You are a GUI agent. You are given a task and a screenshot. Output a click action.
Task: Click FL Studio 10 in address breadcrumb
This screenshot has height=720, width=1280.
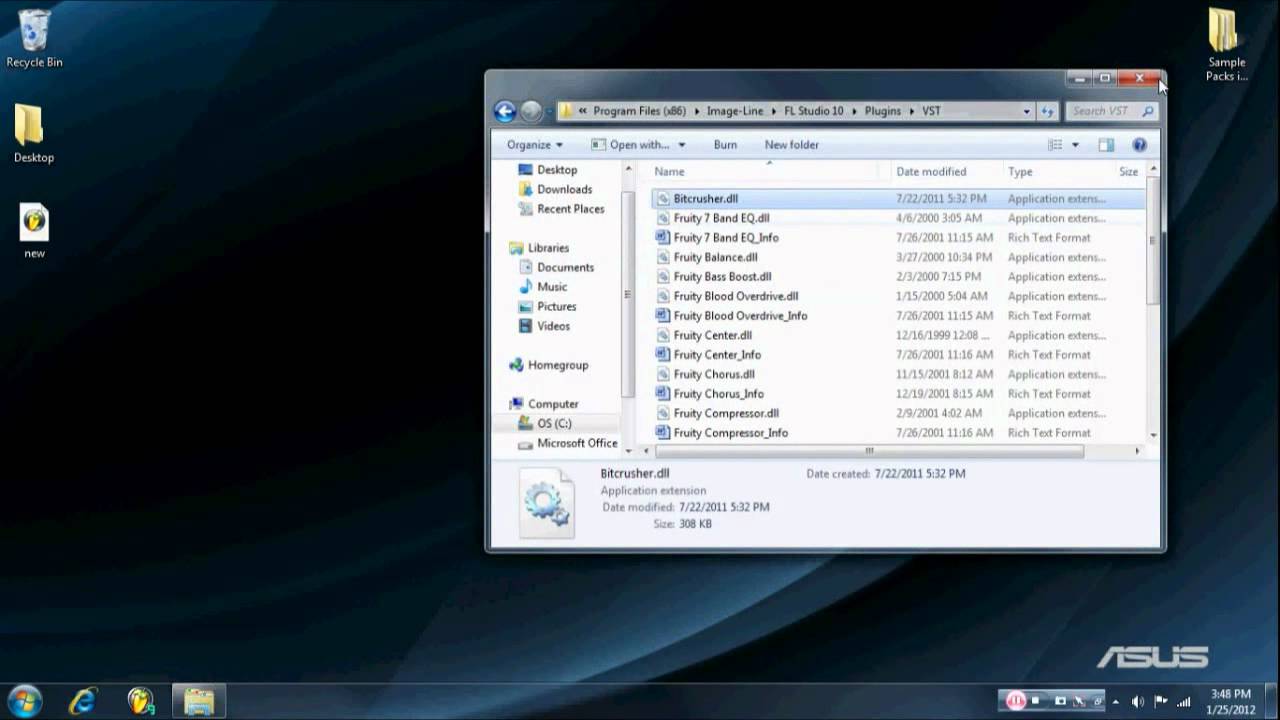pyautogui.click(x=814, y=111)
